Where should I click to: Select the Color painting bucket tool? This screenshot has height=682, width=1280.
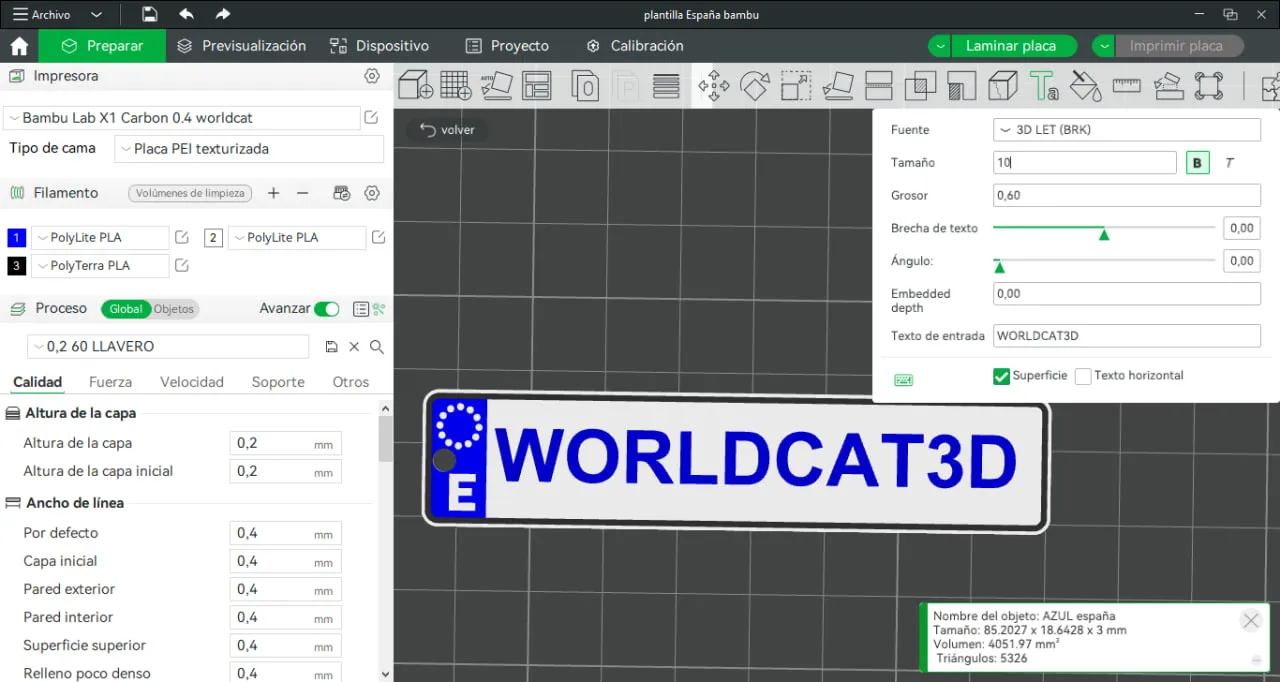click(1085, 86)
